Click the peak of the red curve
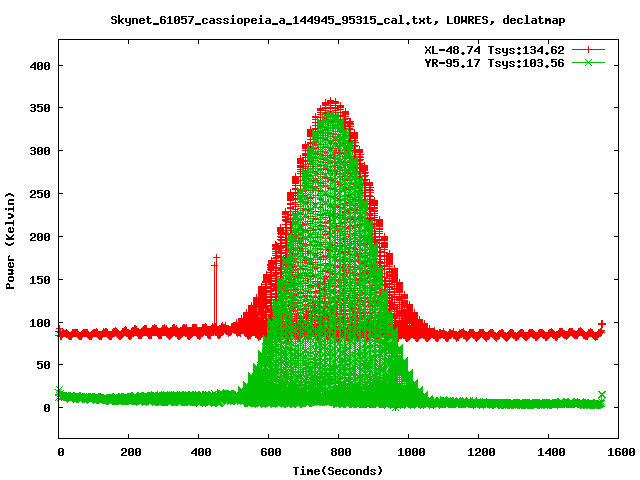 coord(332,102)
